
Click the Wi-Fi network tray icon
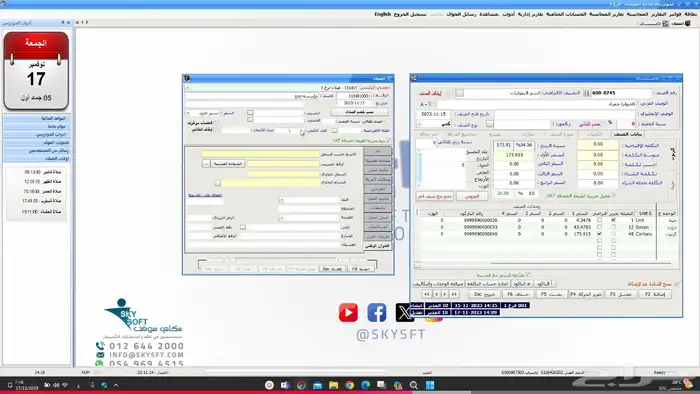point(65,385)
